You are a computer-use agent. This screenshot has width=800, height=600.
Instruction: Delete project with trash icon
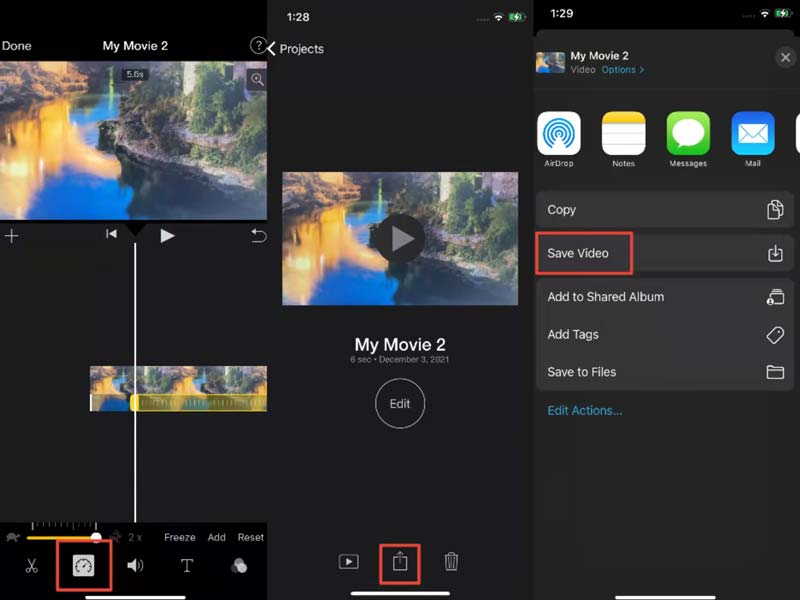[x=451, y=562]
